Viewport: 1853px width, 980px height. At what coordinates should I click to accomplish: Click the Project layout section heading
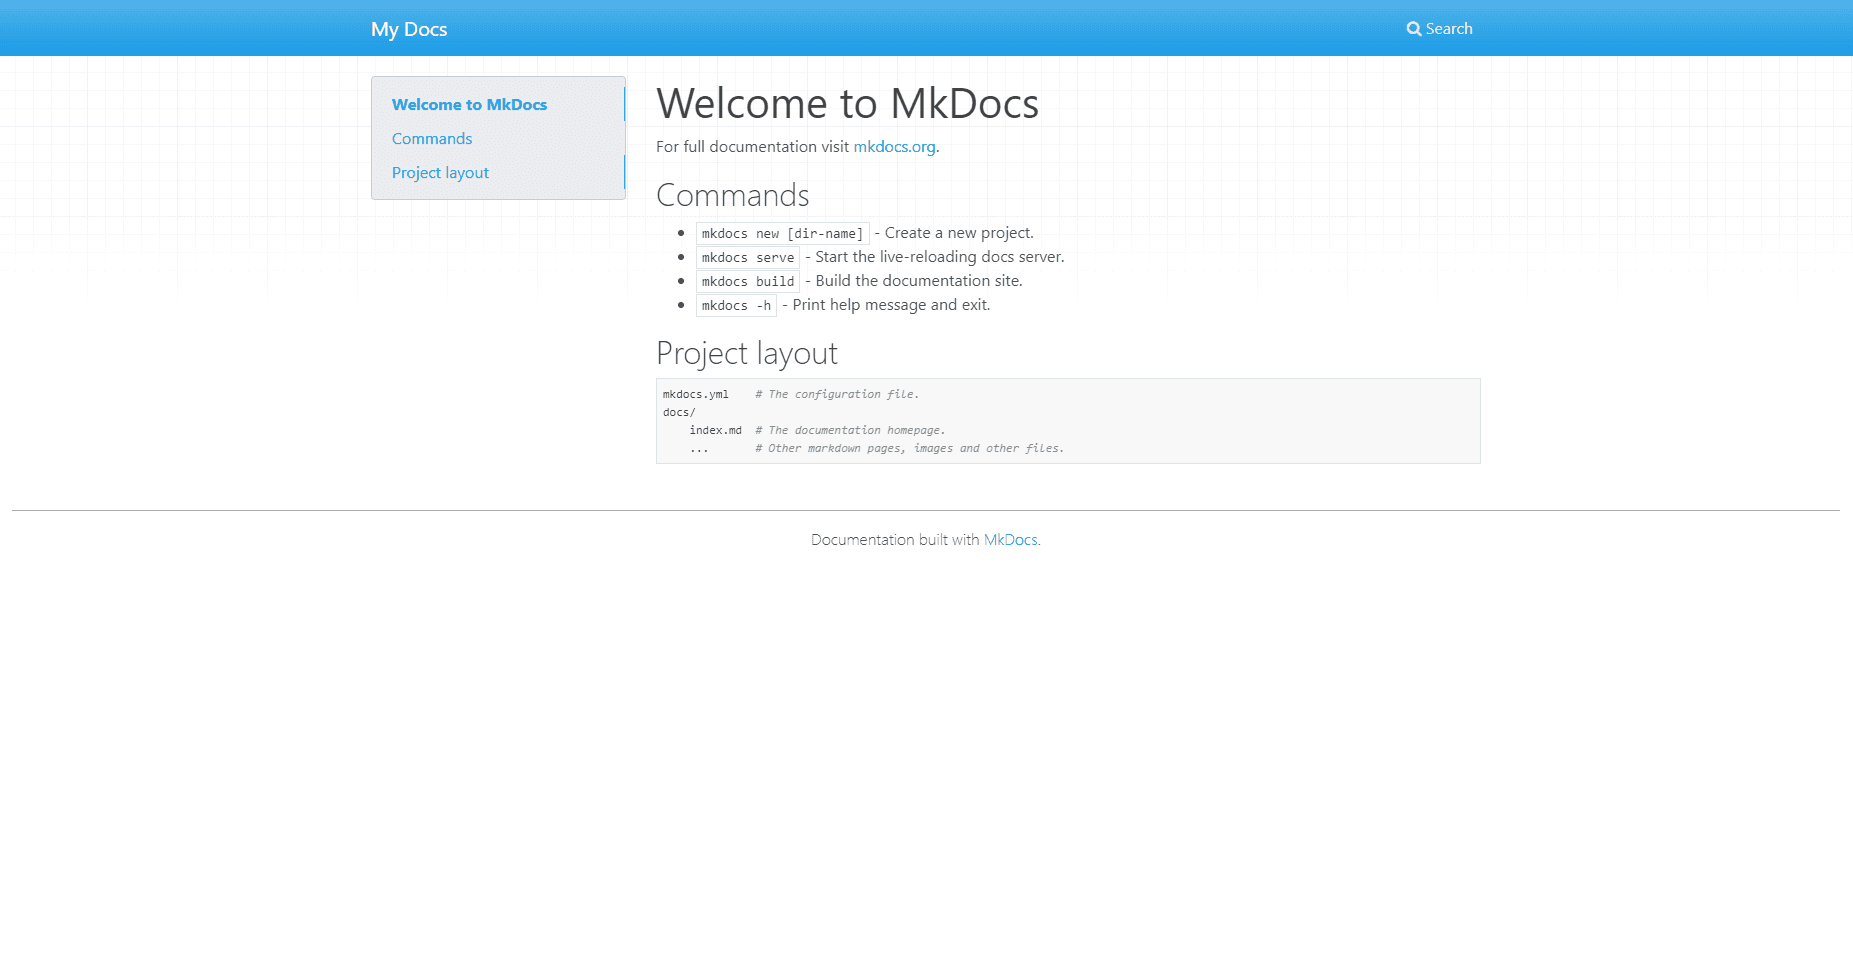click(x=746, y=353)
